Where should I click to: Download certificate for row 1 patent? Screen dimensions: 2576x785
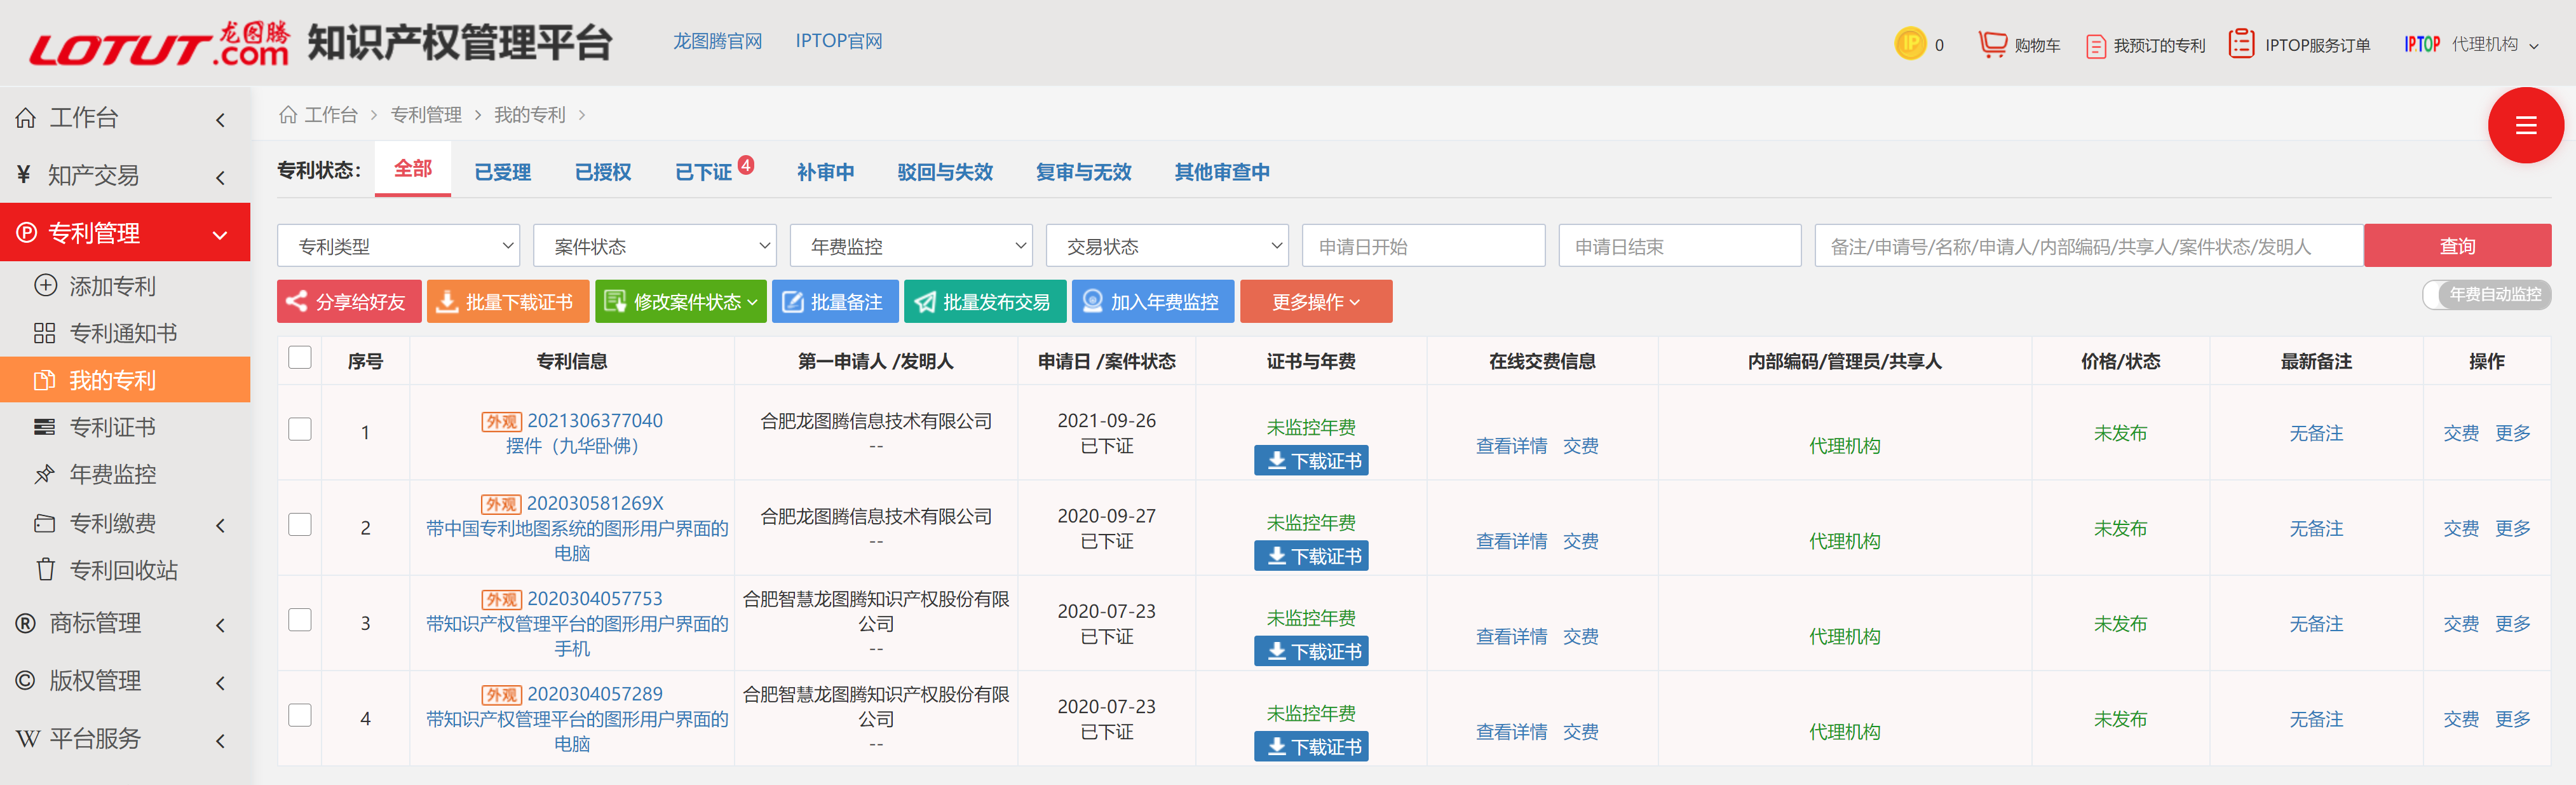tap(1311, 461)
